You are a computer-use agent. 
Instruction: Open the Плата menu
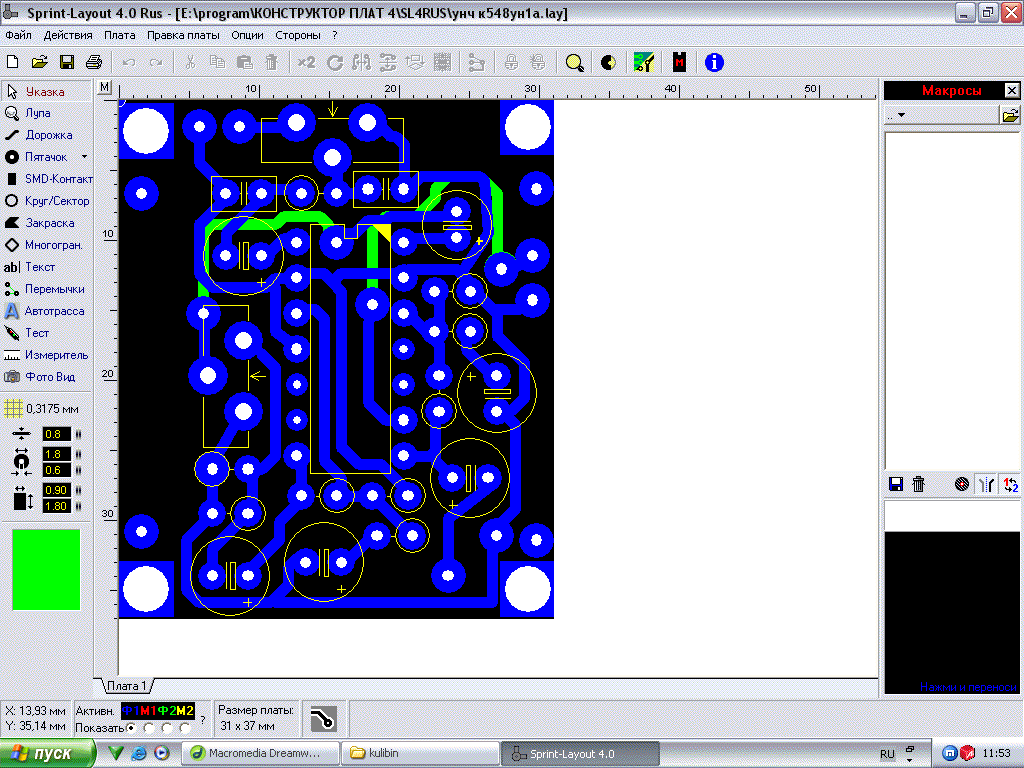120,35
